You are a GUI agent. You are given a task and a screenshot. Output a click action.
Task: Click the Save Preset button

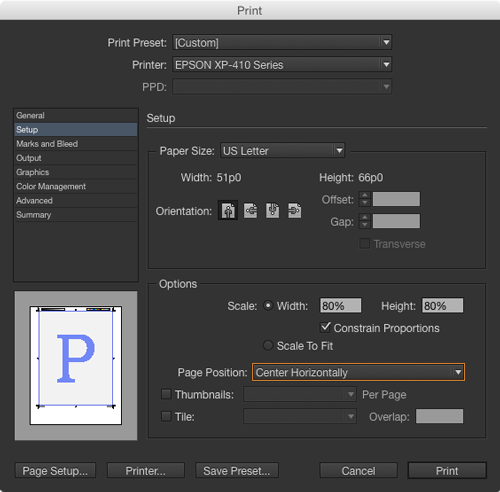(x=237, y=470)
